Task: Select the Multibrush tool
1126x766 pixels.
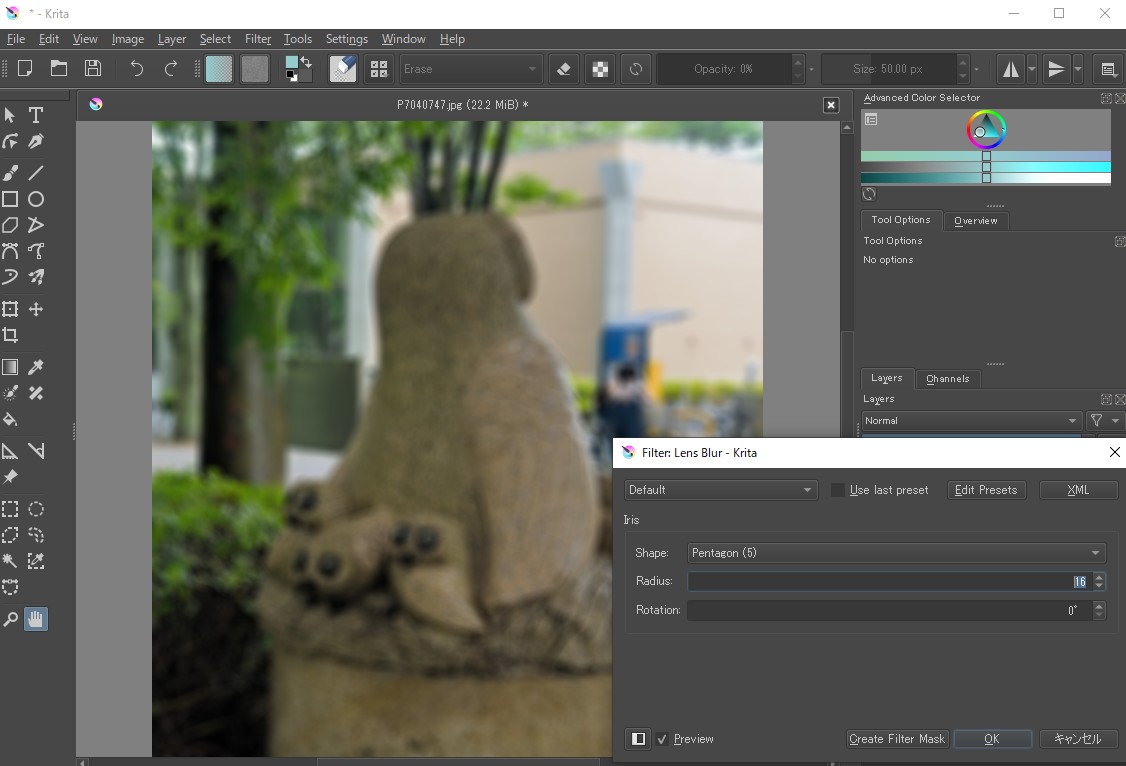Action: (36, 277)
